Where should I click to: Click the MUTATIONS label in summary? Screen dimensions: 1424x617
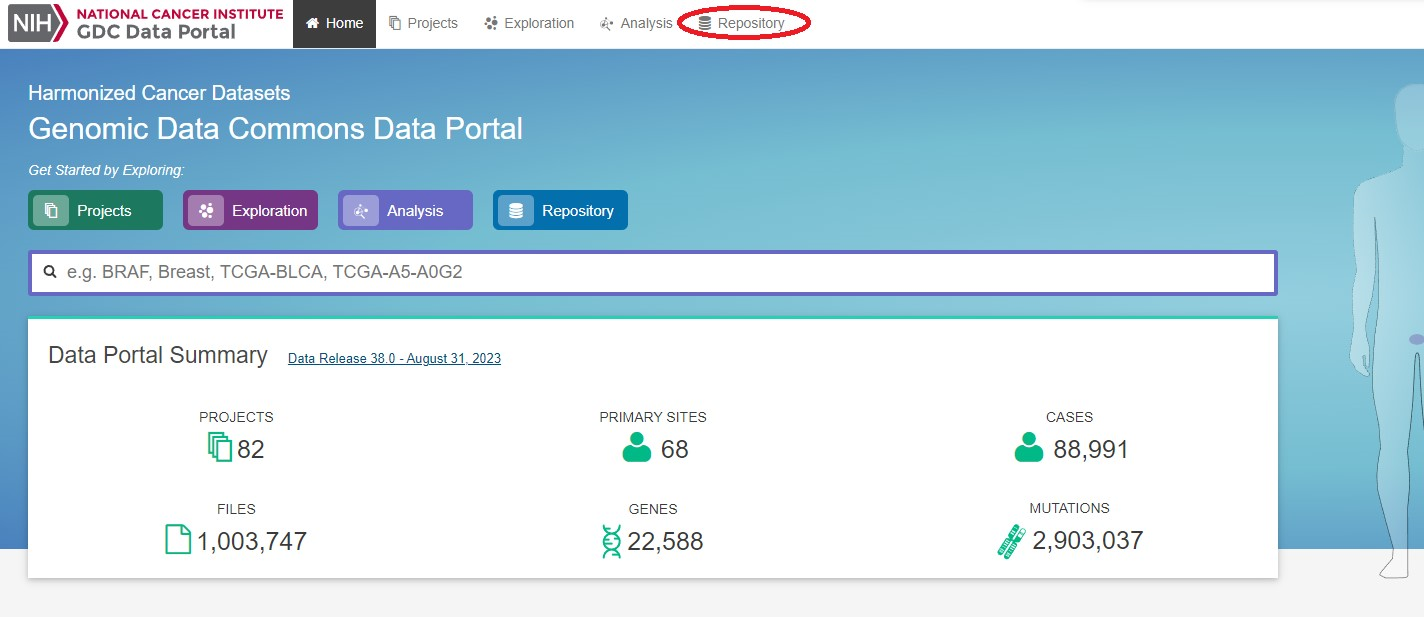click(1070, 508)
